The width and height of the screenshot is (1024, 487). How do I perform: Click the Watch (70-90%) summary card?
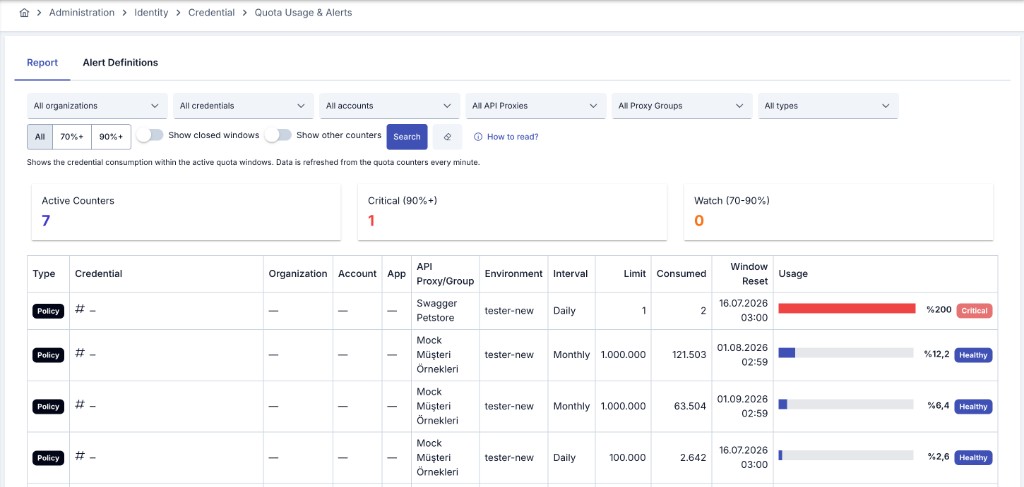click(839, 212)
